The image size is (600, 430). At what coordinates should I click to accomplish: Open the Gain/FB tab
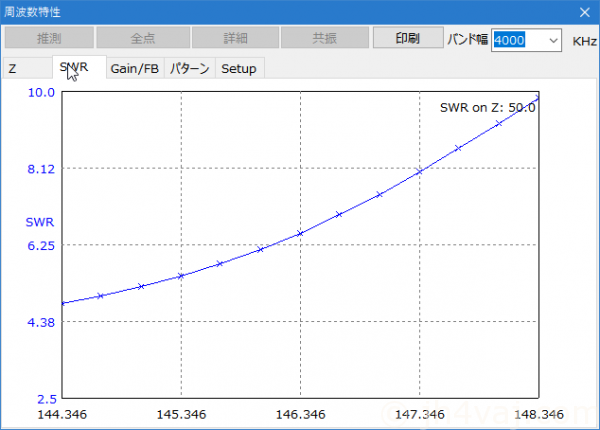pos(134,69)
